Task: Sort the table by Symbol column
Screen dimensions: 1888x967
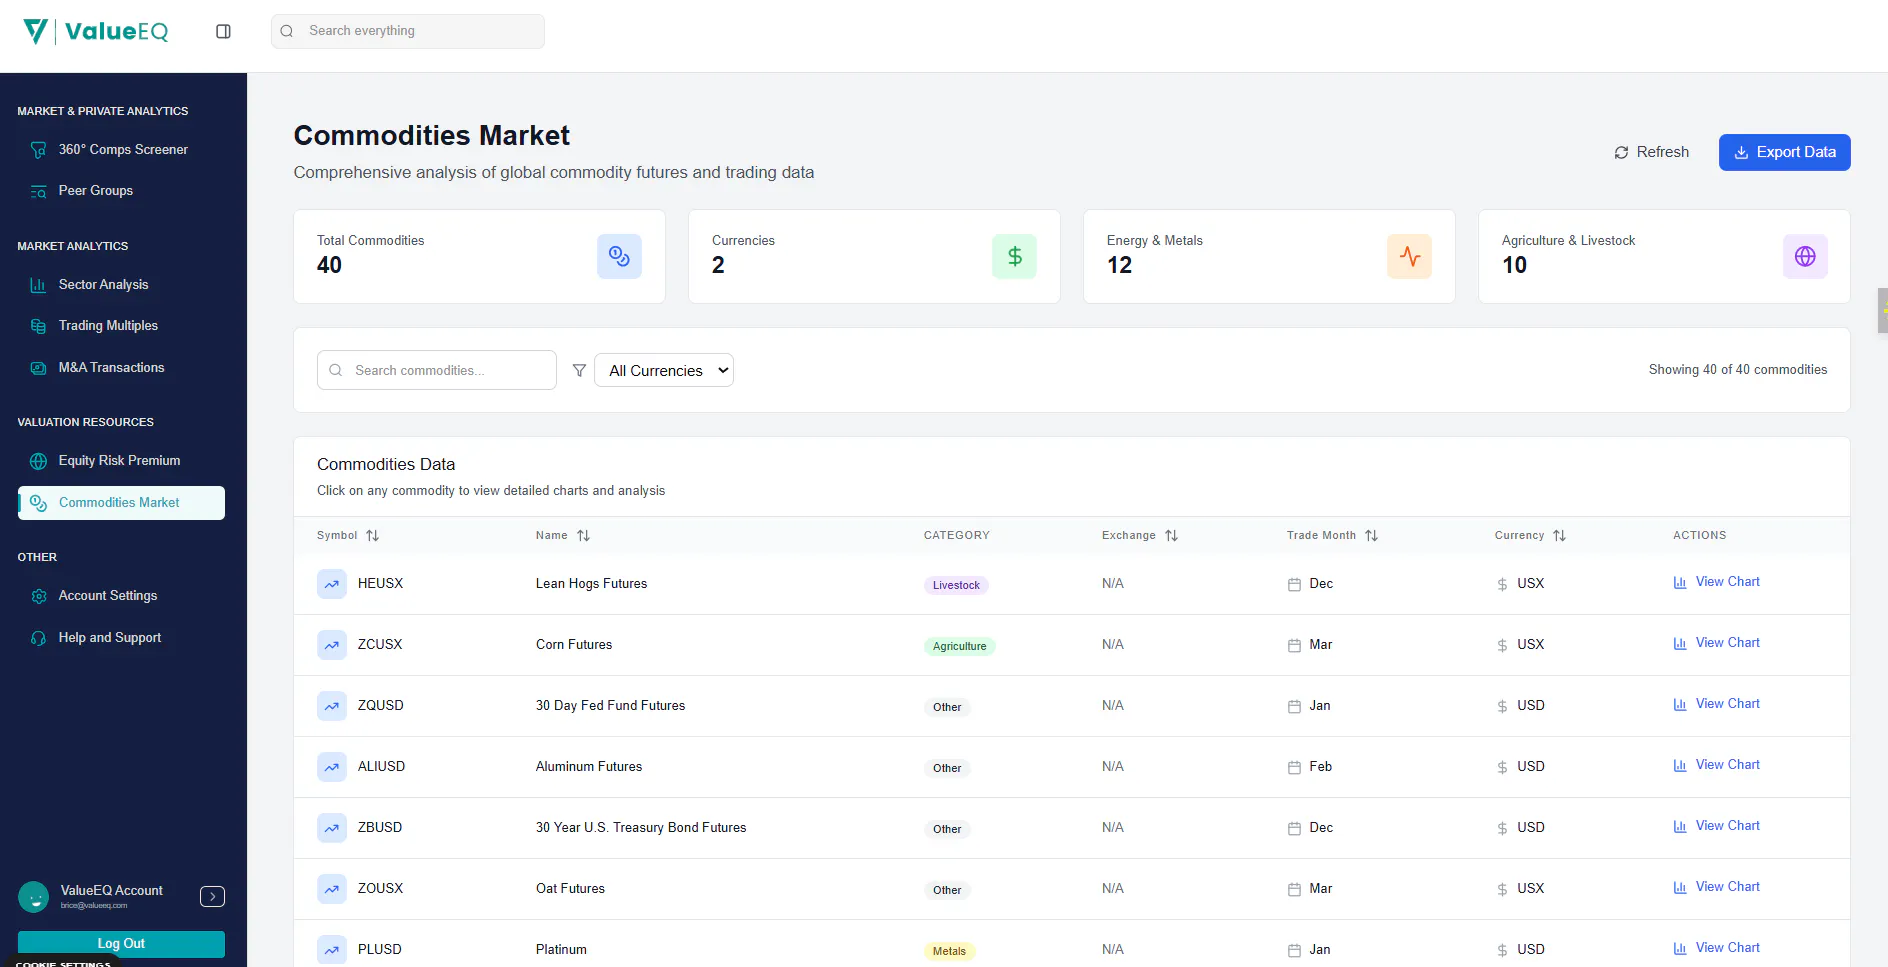Action: click(348, 535)
